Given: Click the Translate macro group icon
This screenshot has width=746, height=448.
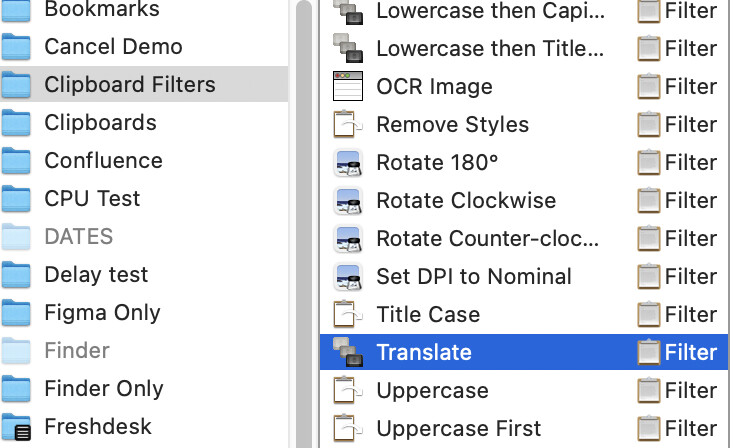Looking at the screenshot, I should point(348,352).
